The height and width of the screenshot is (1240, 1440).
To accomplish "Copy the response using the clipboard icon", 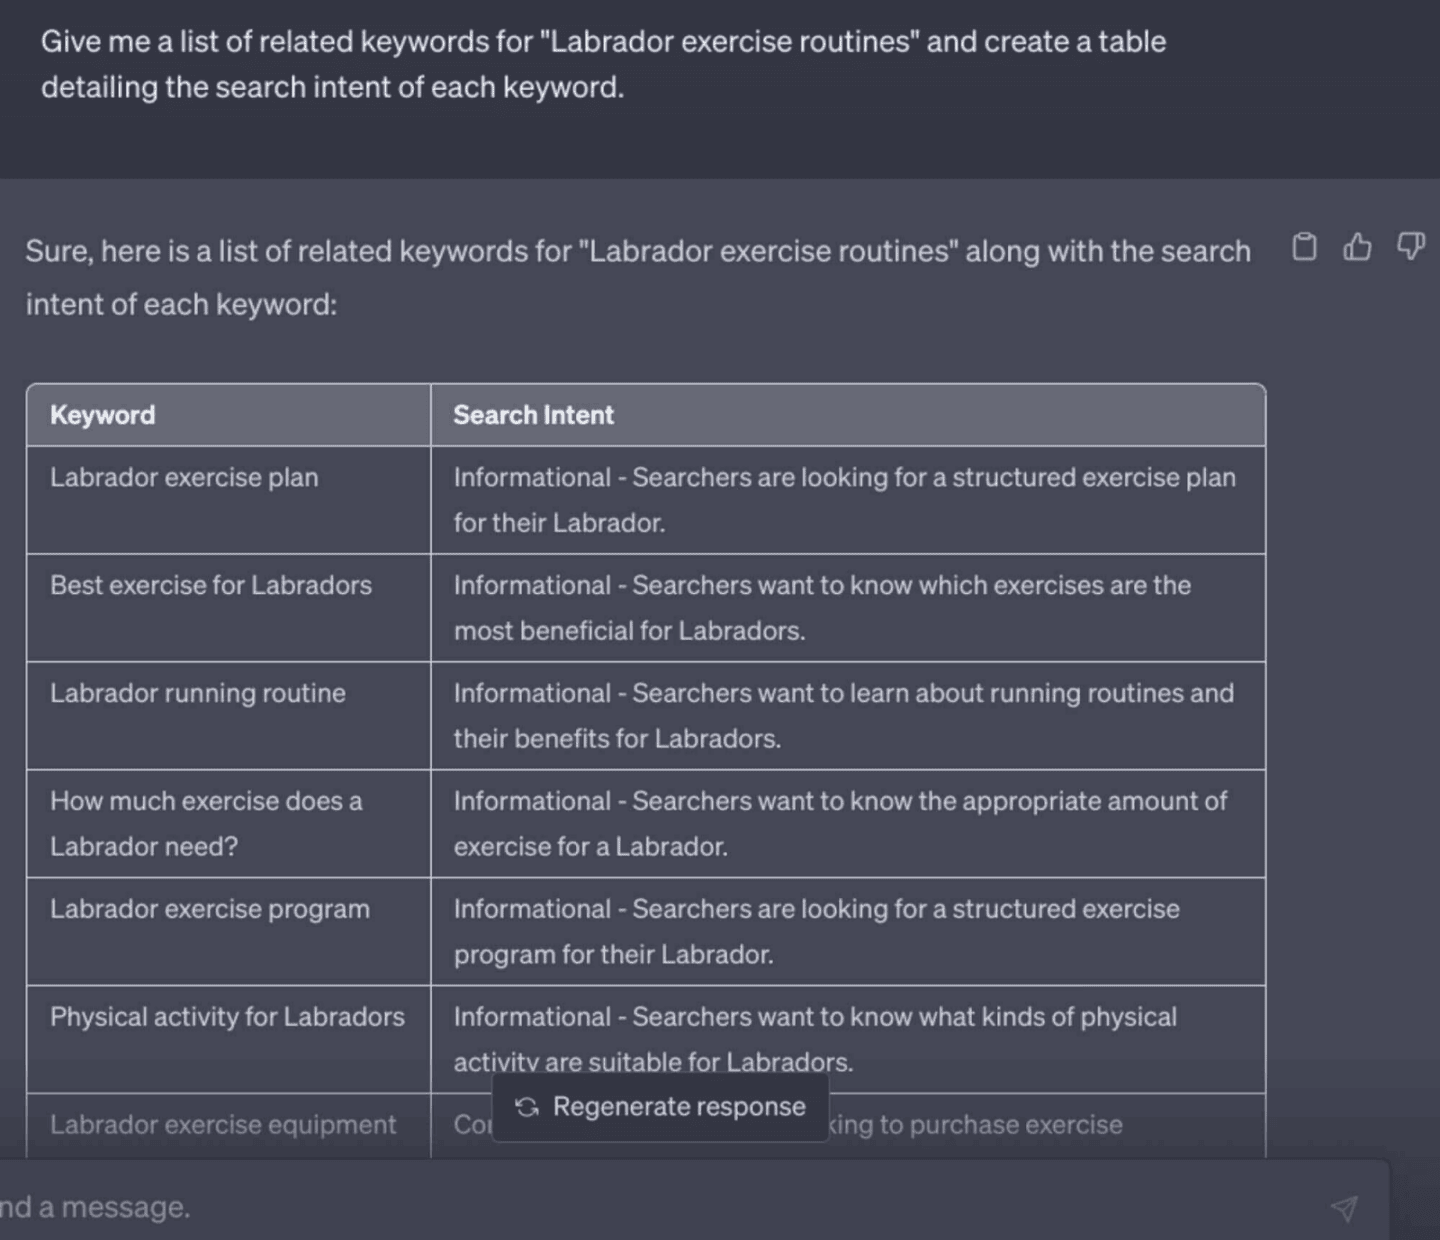I will tap(1304, 248).
